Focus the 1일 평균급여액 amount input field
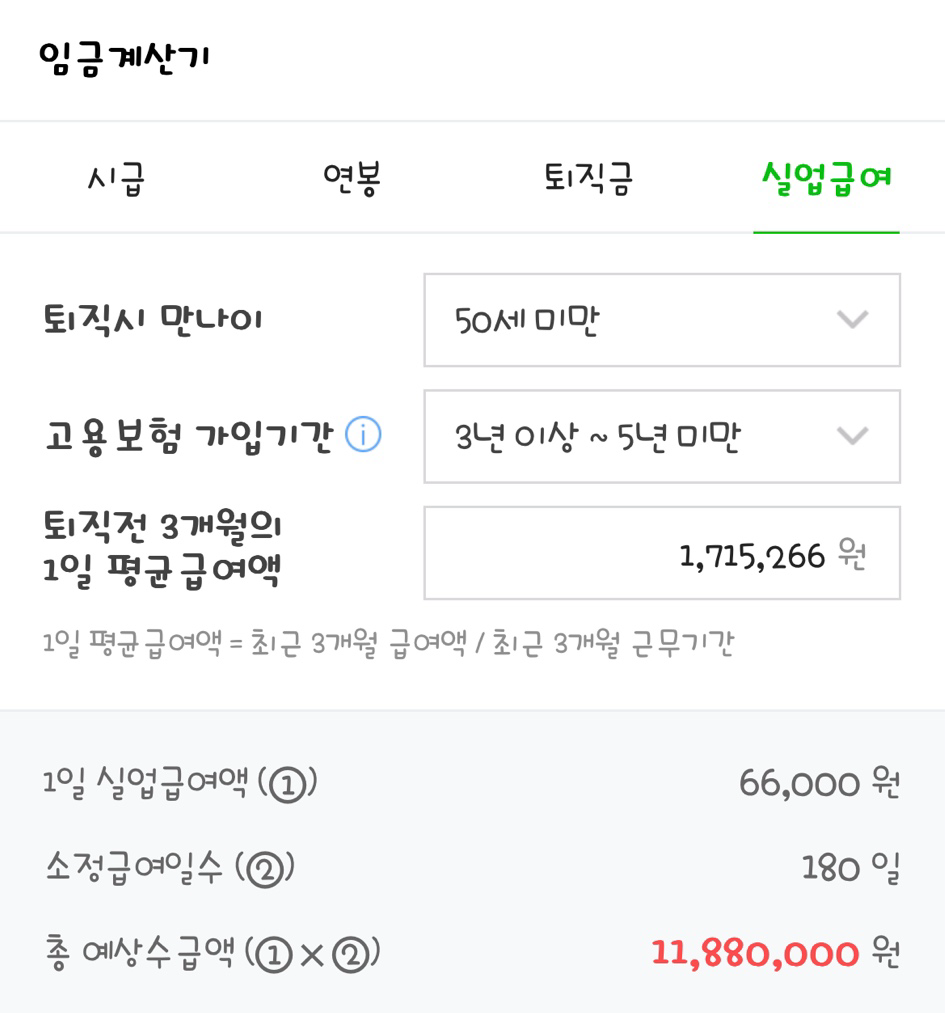 pos(661,553)
